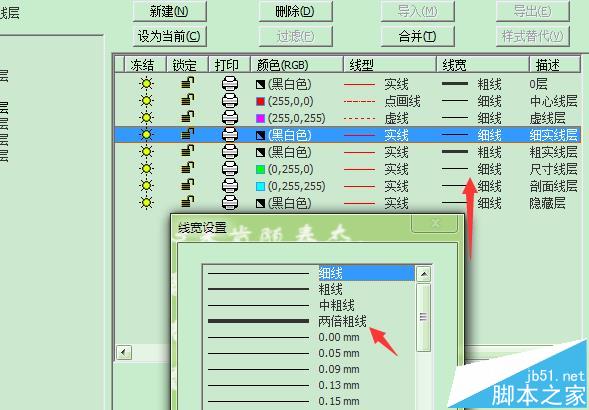Viewport: 589px width, 410px height.
Task: Toggle freeze sun icon for 虚线层
Action: [x=146, y=118]
